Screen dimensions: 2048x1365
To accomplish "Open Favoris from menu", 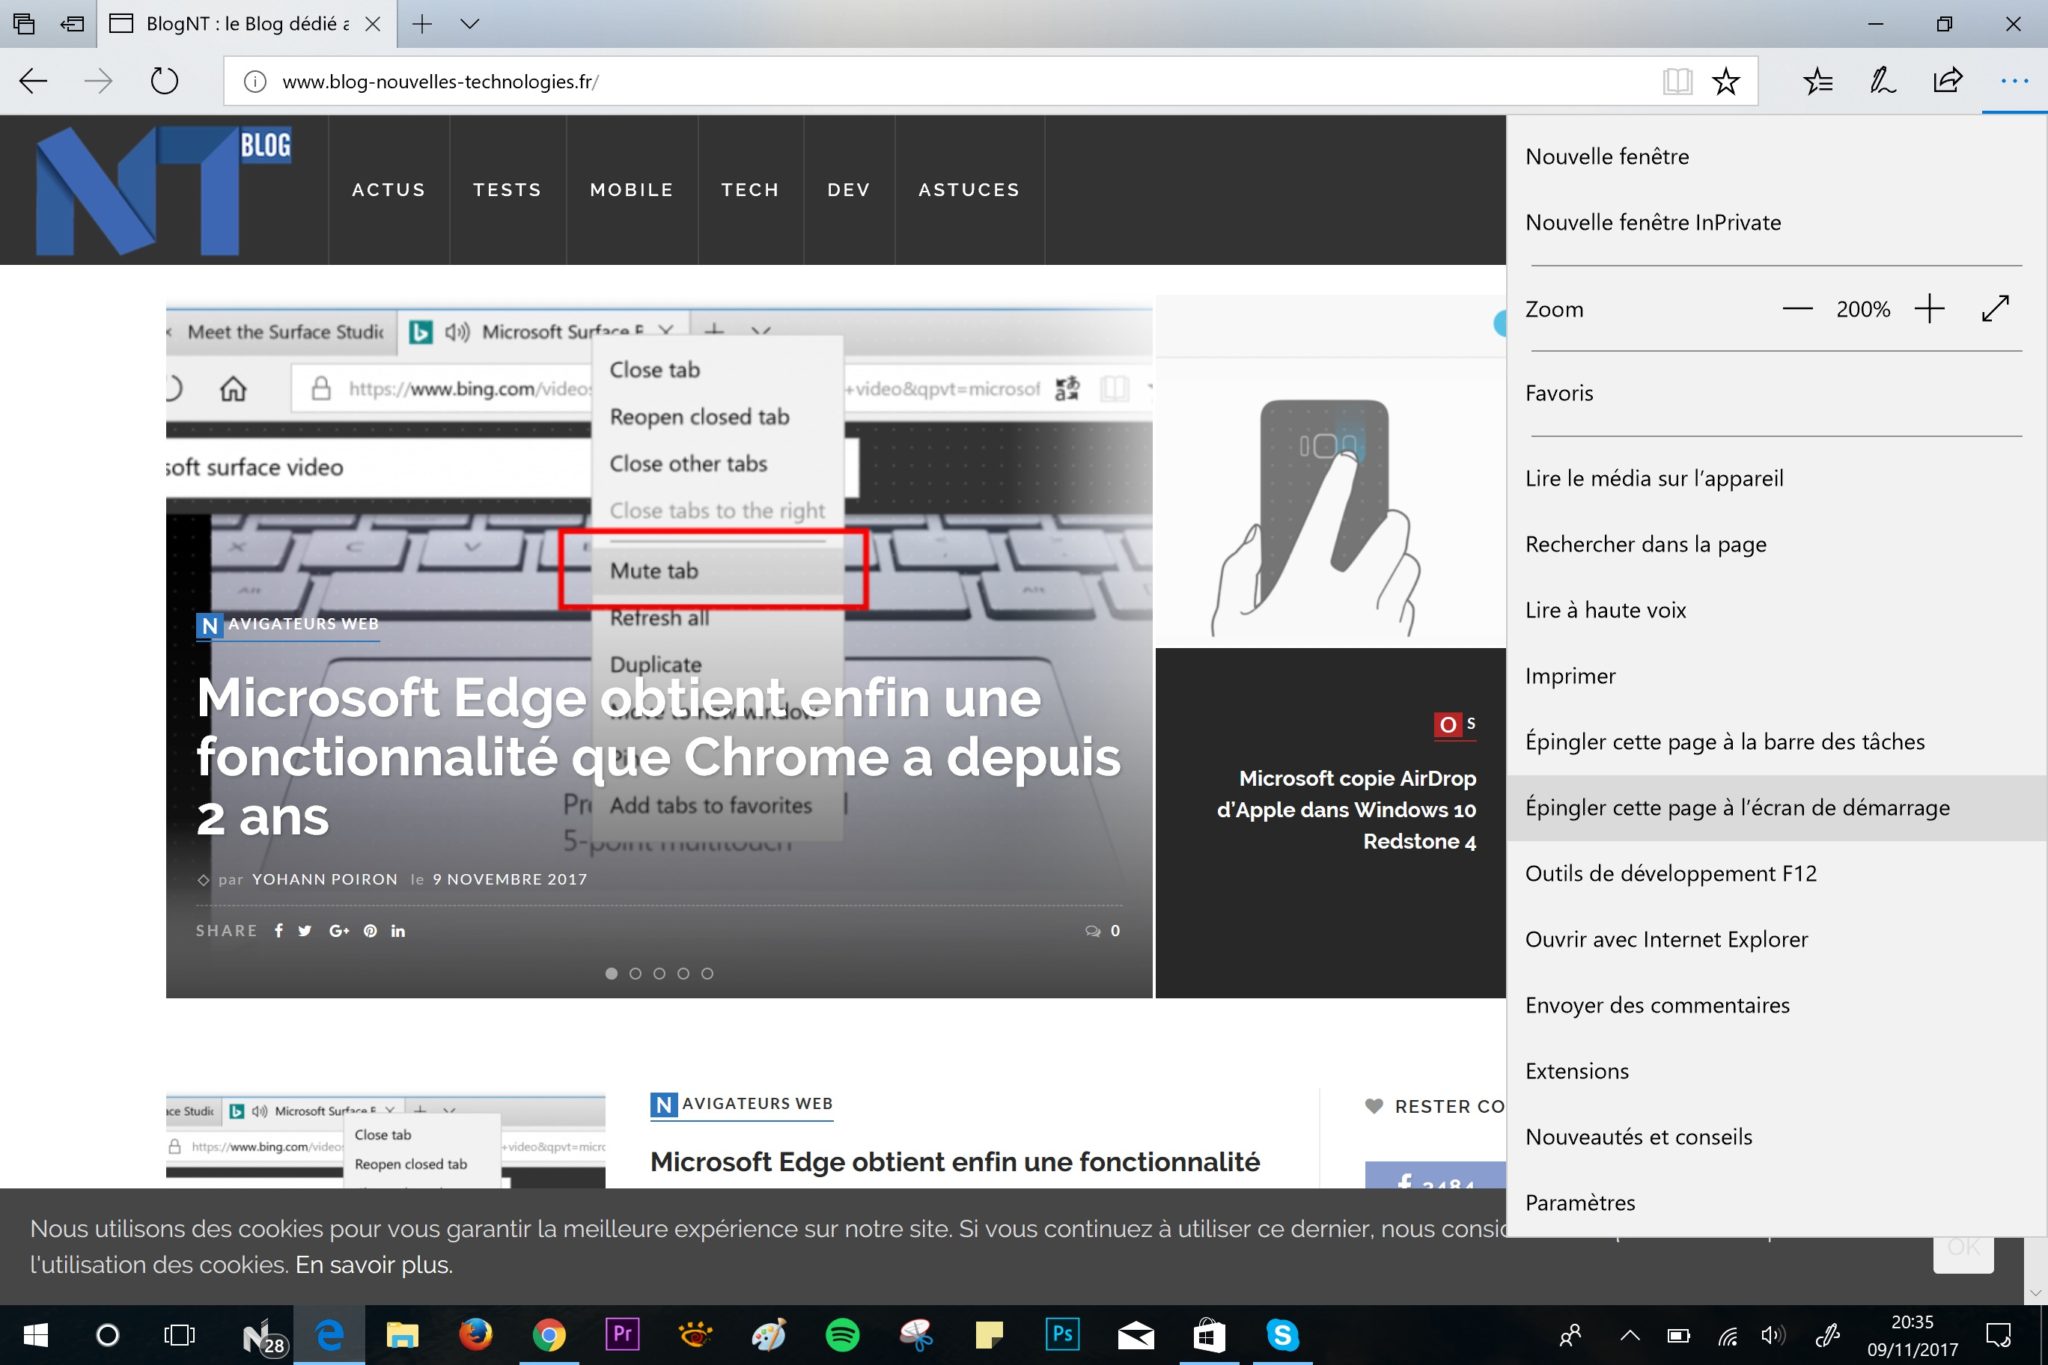I will tap(1776, 394).
